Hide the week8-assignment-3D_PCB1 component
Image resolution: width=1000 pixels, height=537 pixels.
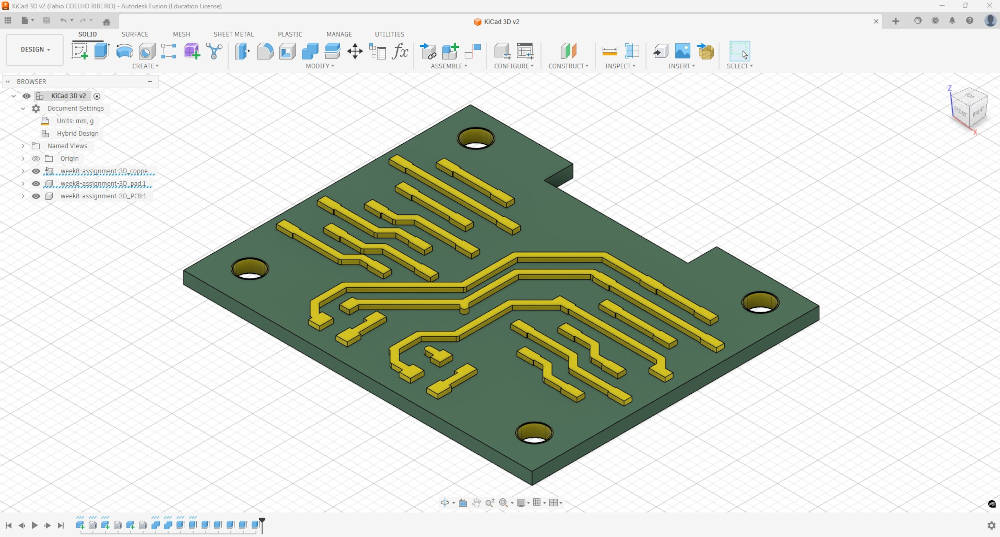tap(36, 196)
